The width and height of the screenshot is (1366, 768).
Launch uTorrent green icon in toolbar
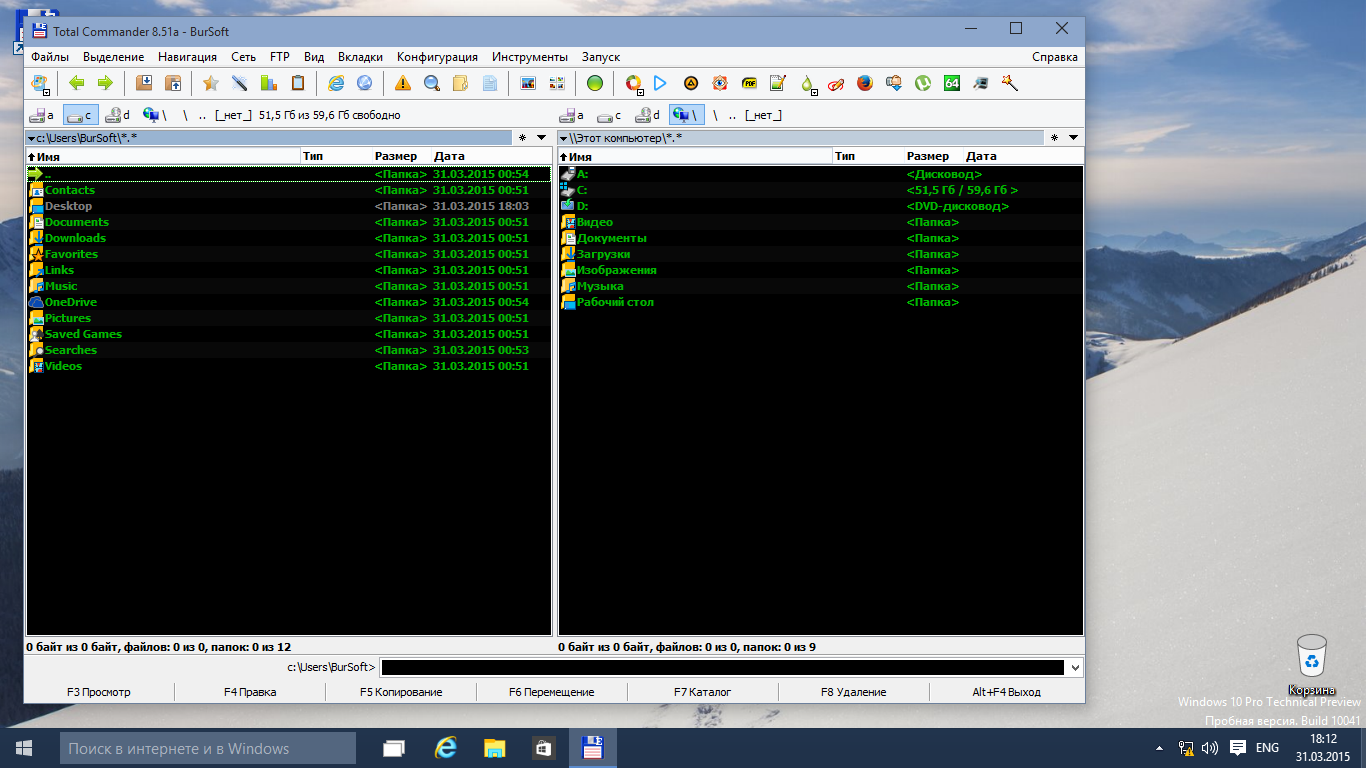click(923, 83)
